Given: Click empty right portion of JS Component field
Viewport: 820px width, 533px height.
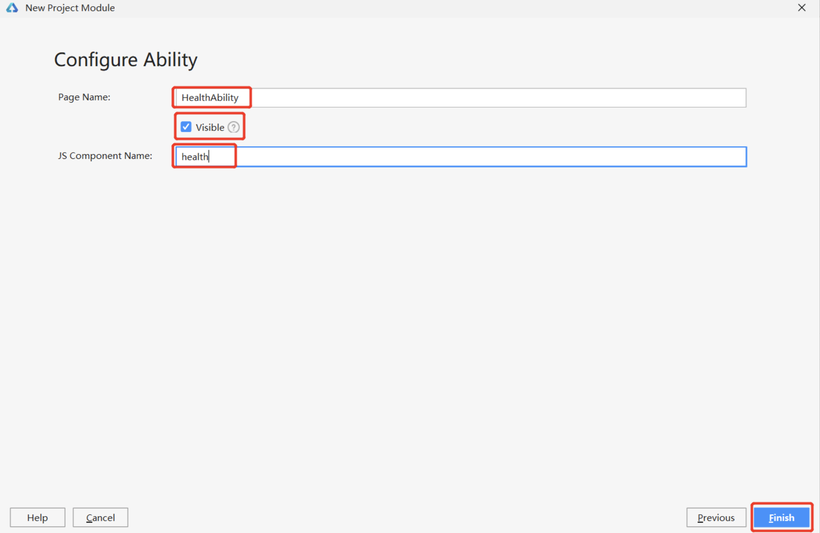Looking at the screenshot, I should coord(492,156).
